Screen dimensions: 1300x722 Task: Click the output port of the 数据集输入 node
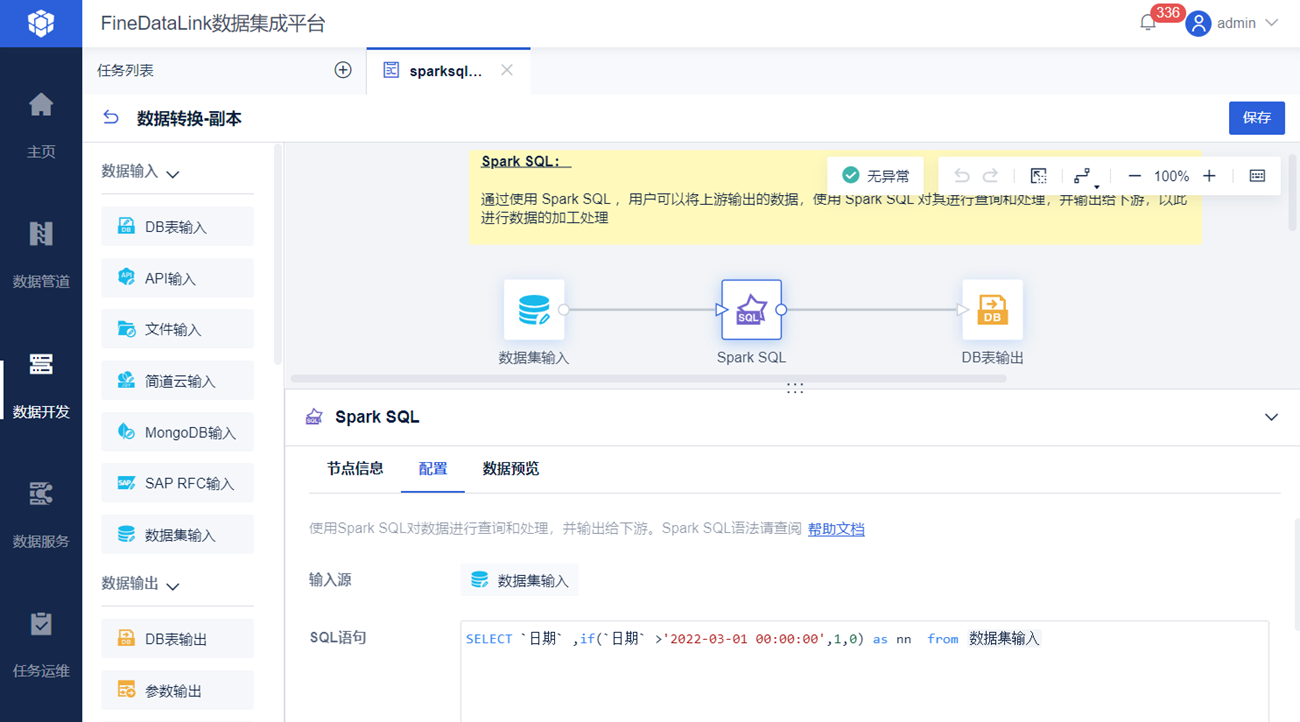(x=564, y=310)
